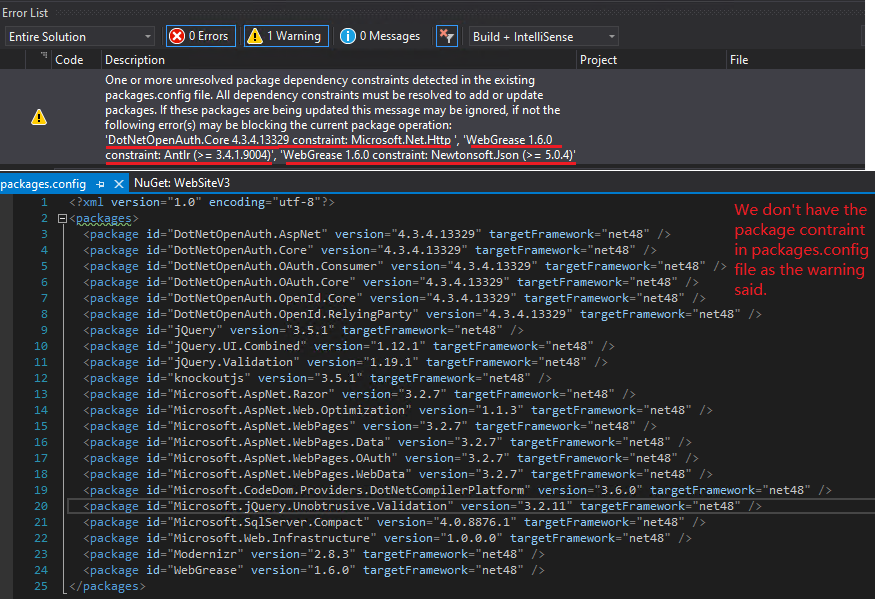
Task: Click the xml version declaration line
Action: pos(202,202)
